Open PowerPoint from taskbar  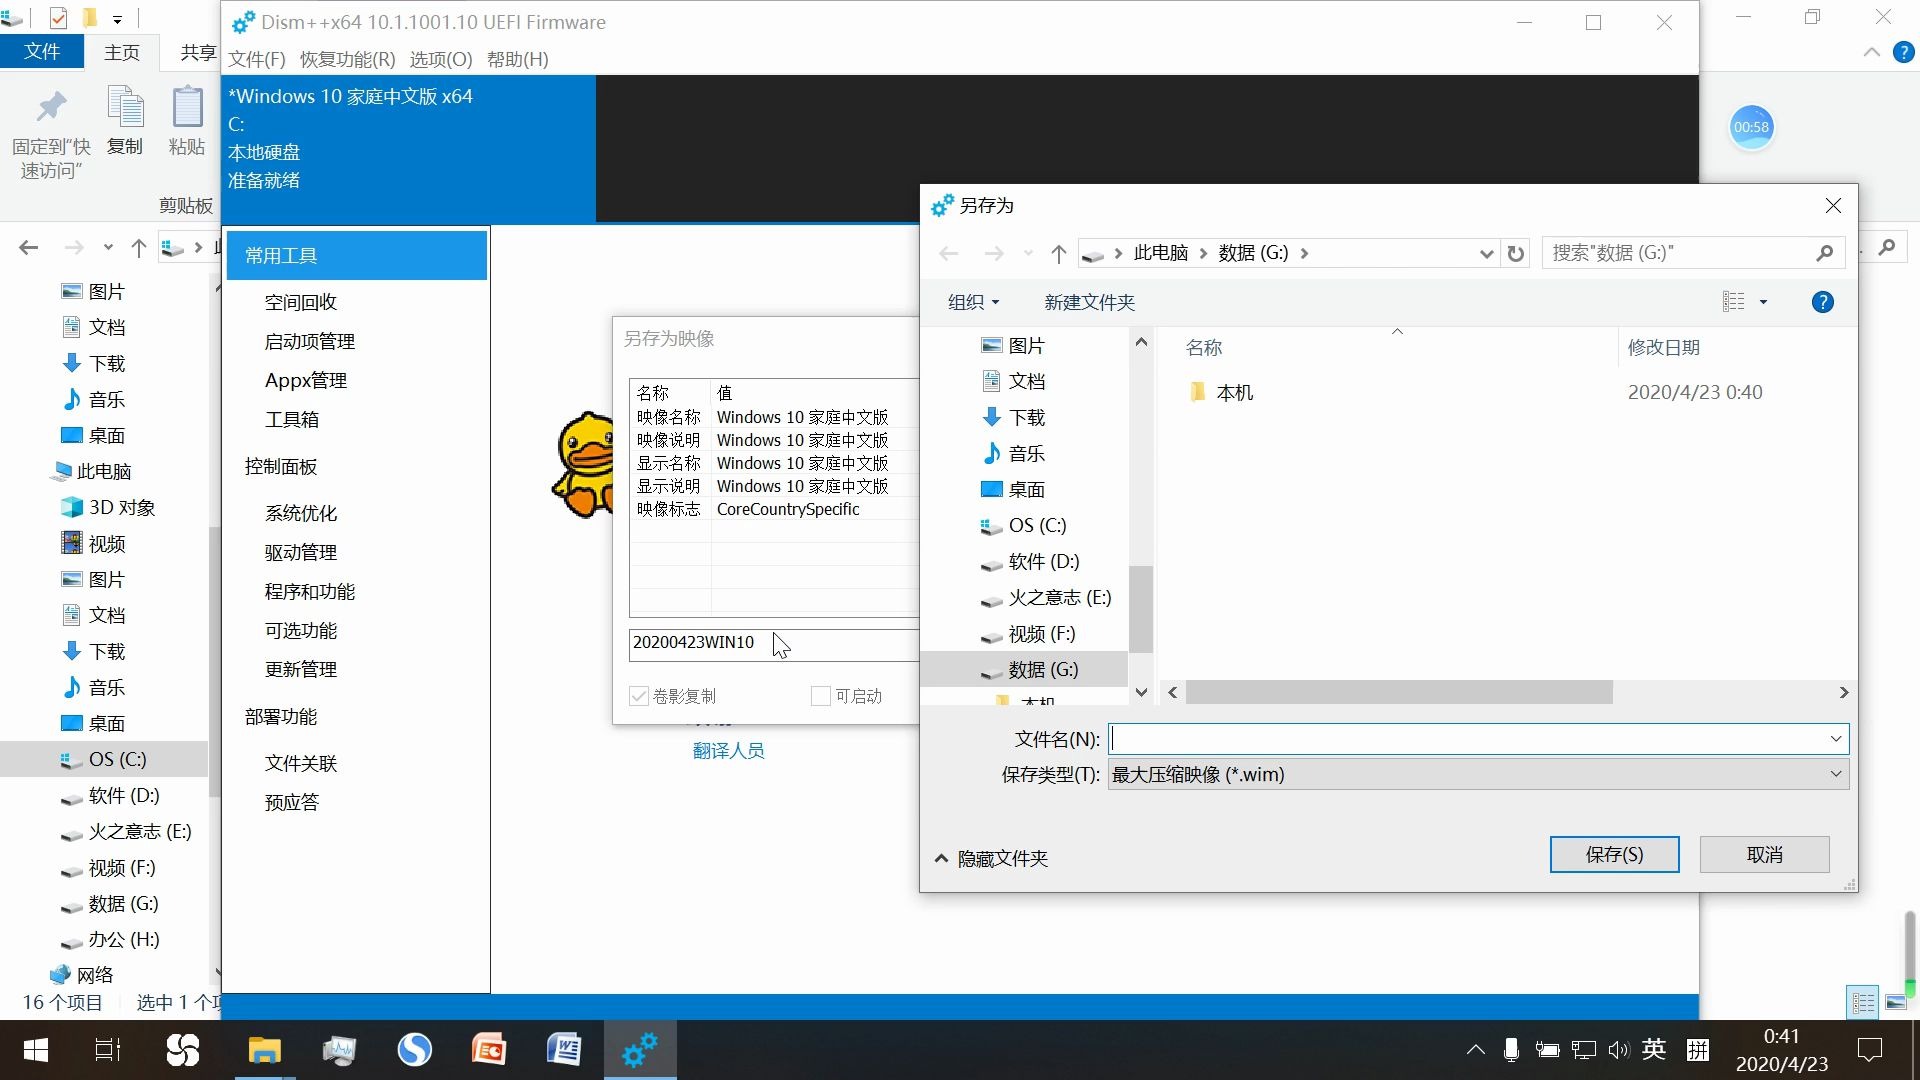pyautogui.click(x=489, y=1050)
